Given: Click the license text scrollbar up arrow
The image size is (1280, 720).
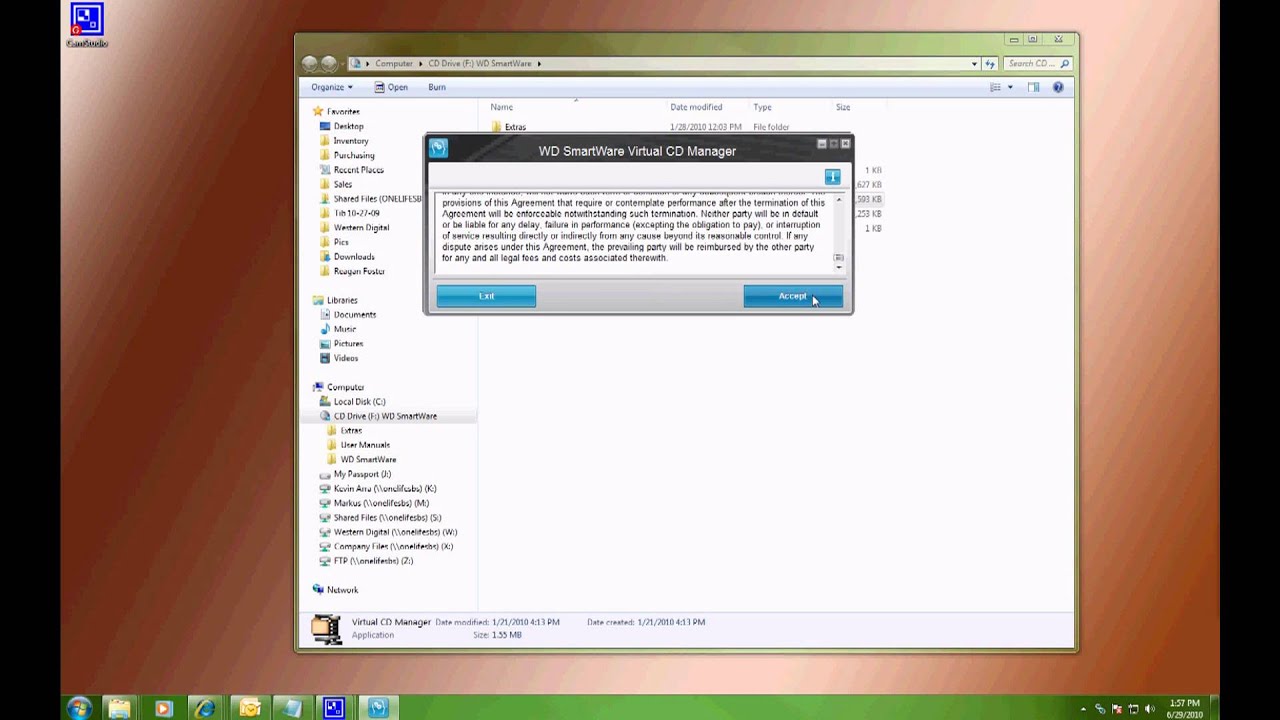Looking at the screenshot, I should 838,199.
